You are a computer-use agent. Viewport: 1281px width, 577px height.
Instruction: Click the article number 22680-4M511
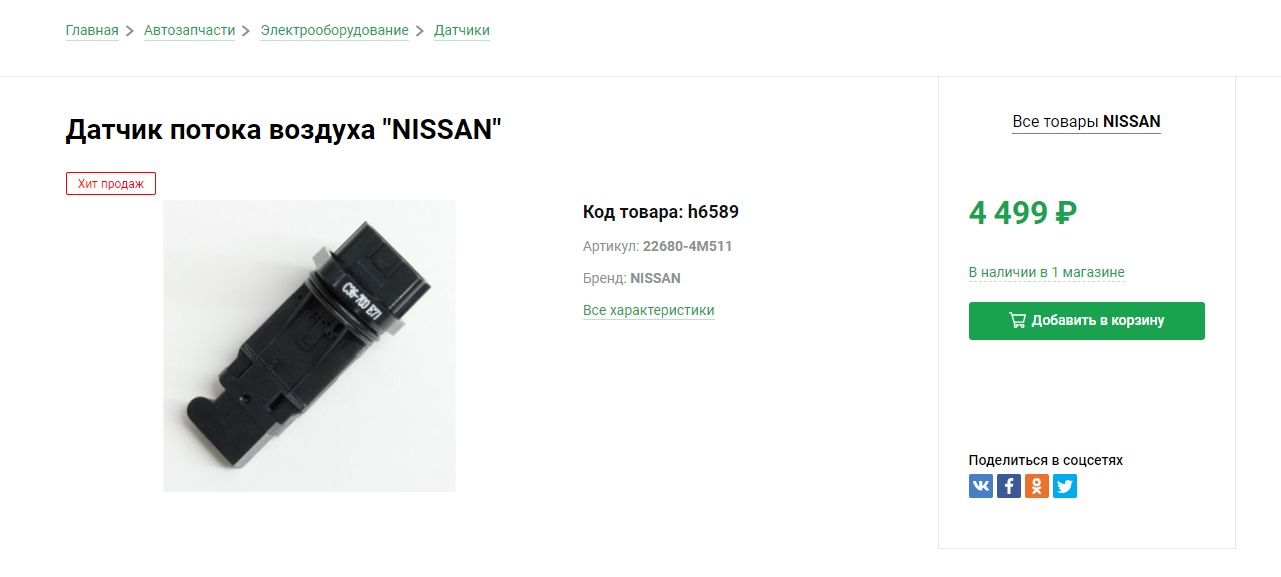point(687,246)
